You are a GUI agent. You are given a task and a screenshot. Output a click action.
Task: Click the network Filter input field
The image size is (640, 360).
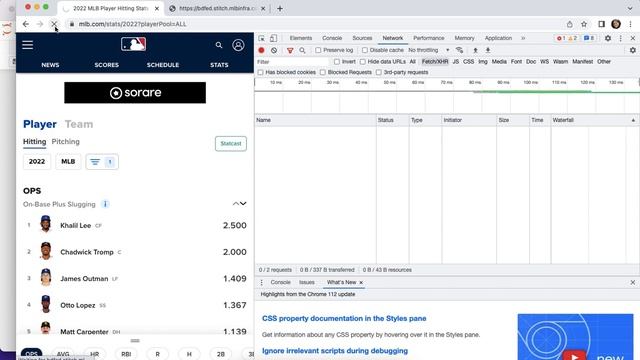(292, 62)
